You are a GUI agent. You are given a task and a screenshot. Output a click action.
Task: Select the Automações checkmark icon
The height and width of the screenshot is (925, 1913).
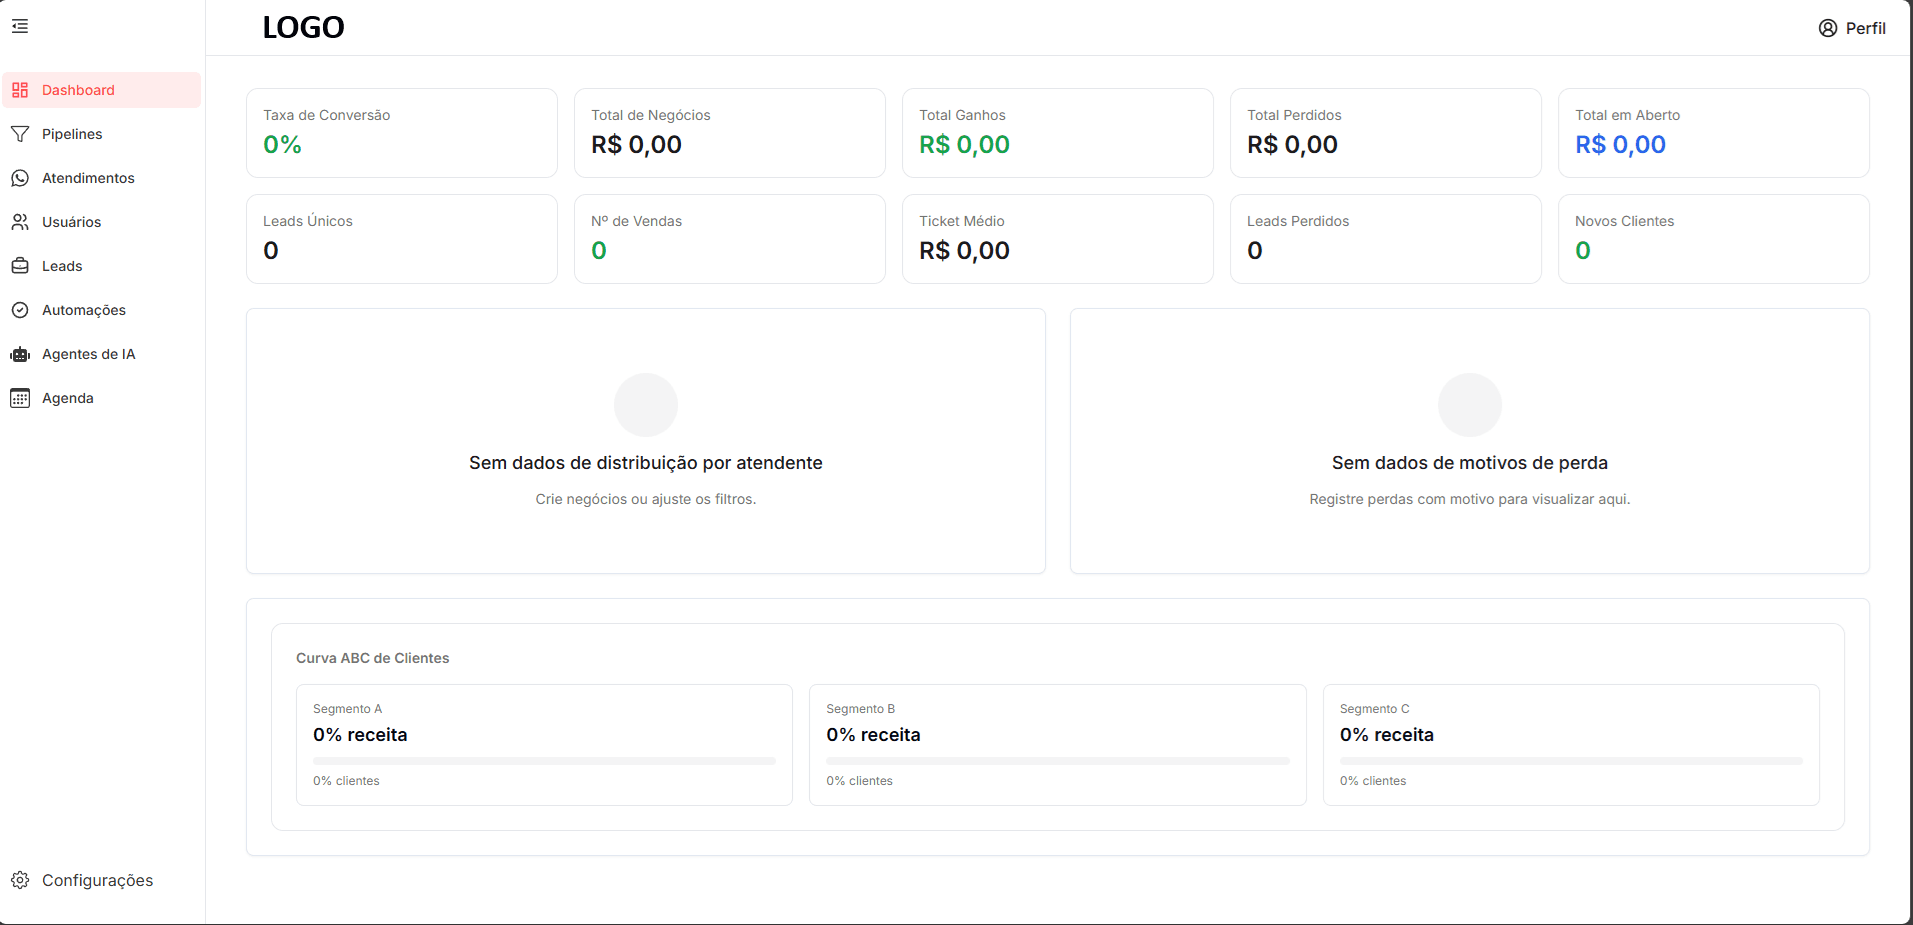tap(20, 309)
